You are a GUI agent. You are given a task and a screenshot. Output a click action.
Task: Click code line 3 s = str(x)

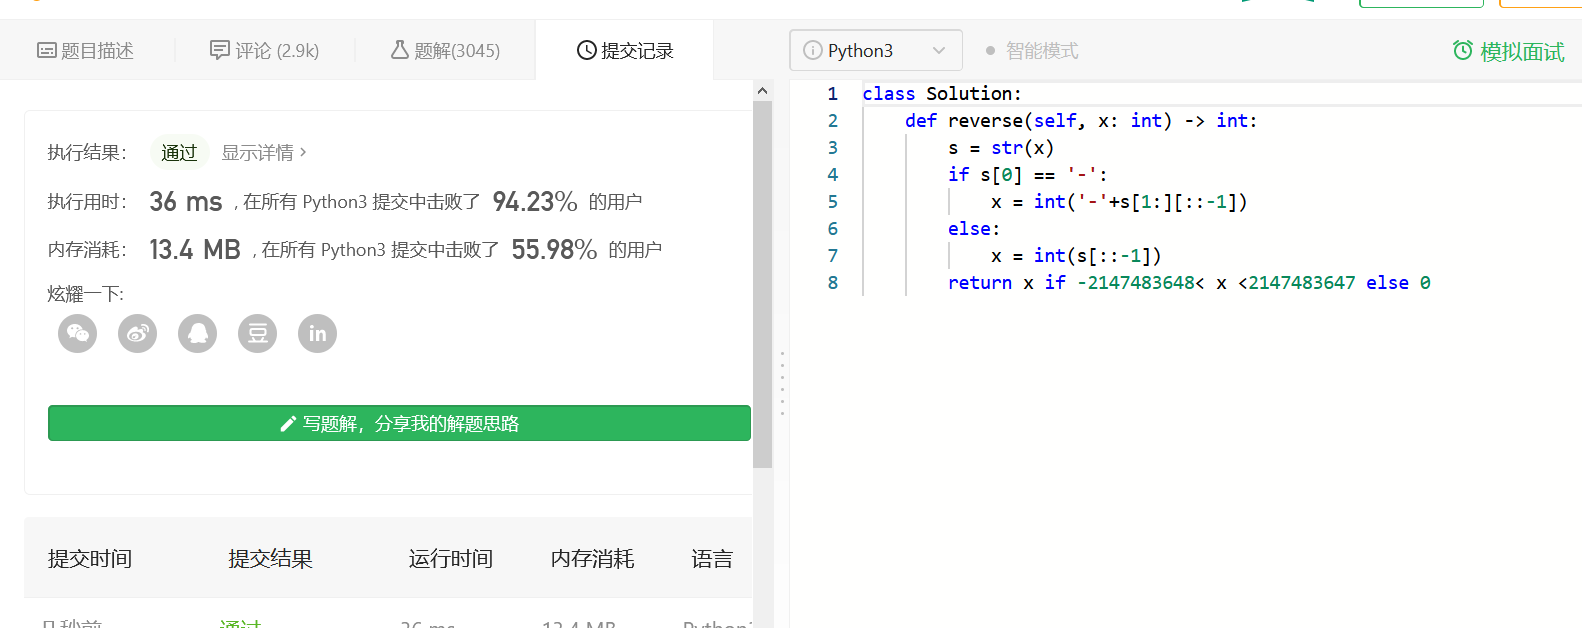pos(1001,147)
